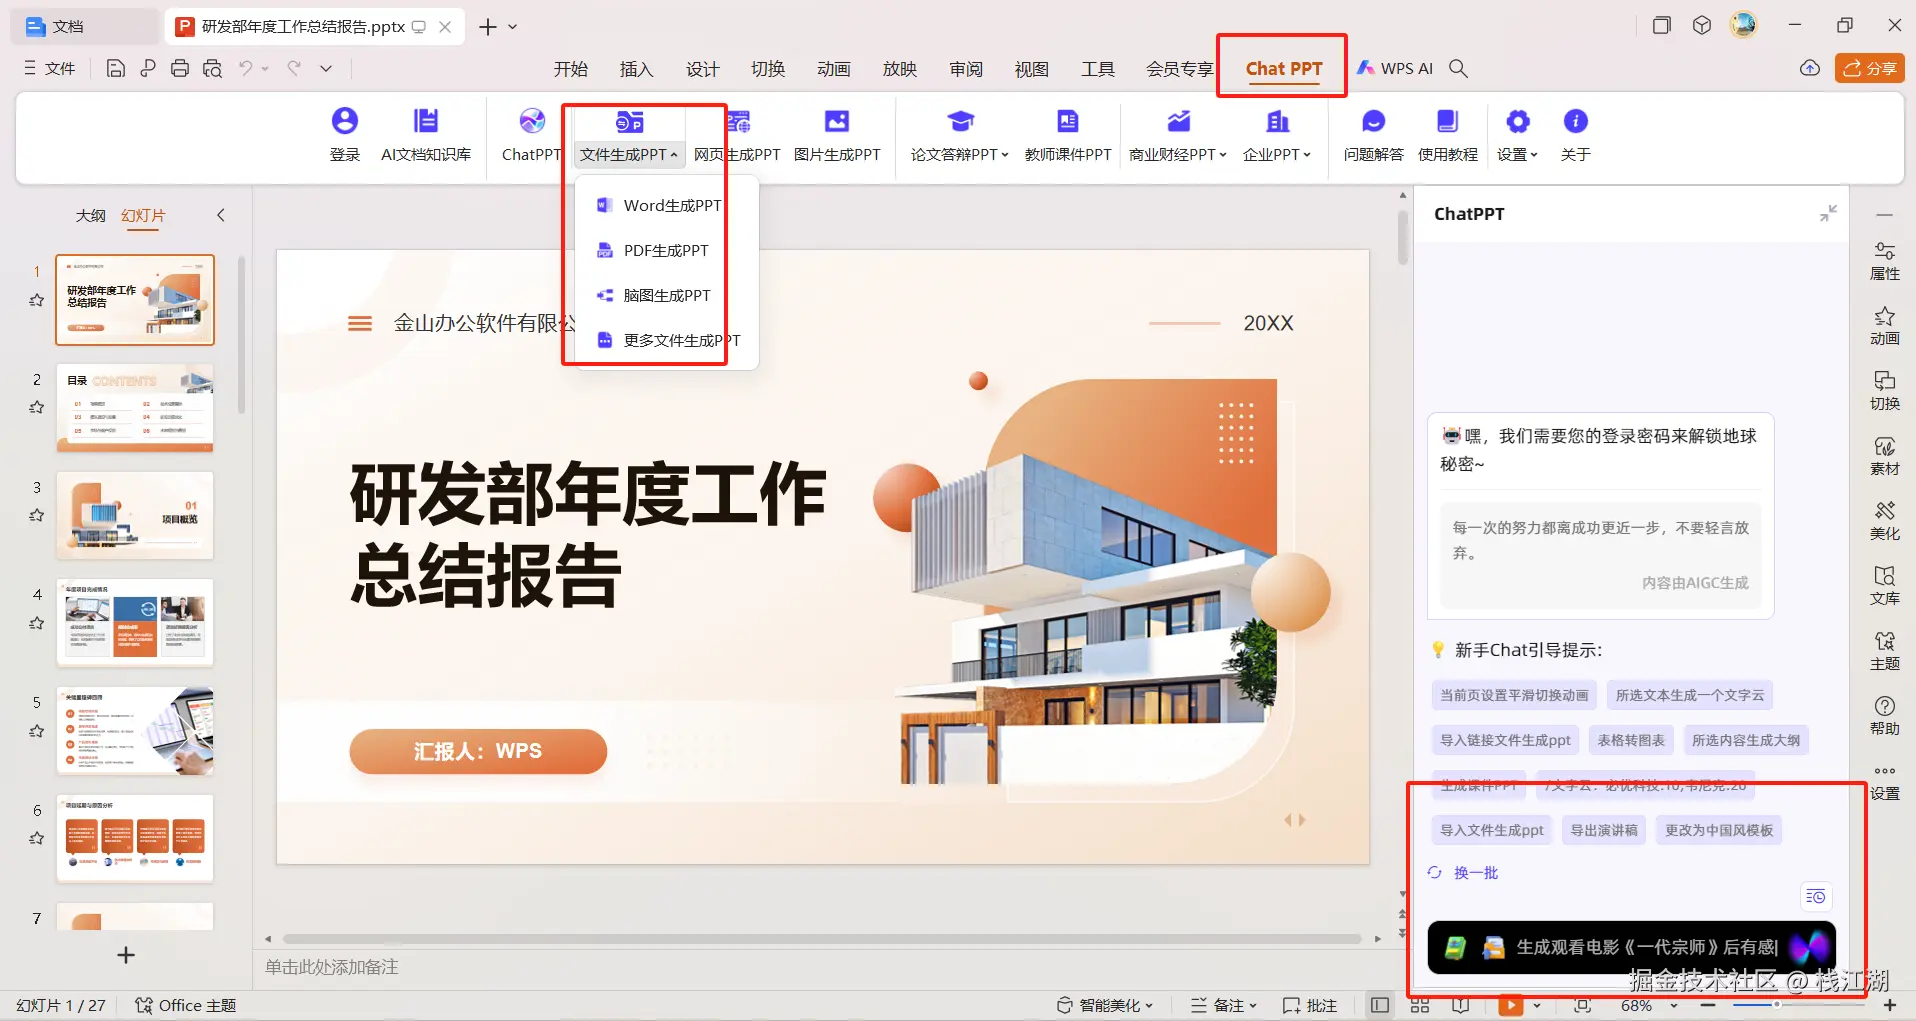Click the notes field 单击此处添加备注

pyautogui.click(x=332, y=967)
